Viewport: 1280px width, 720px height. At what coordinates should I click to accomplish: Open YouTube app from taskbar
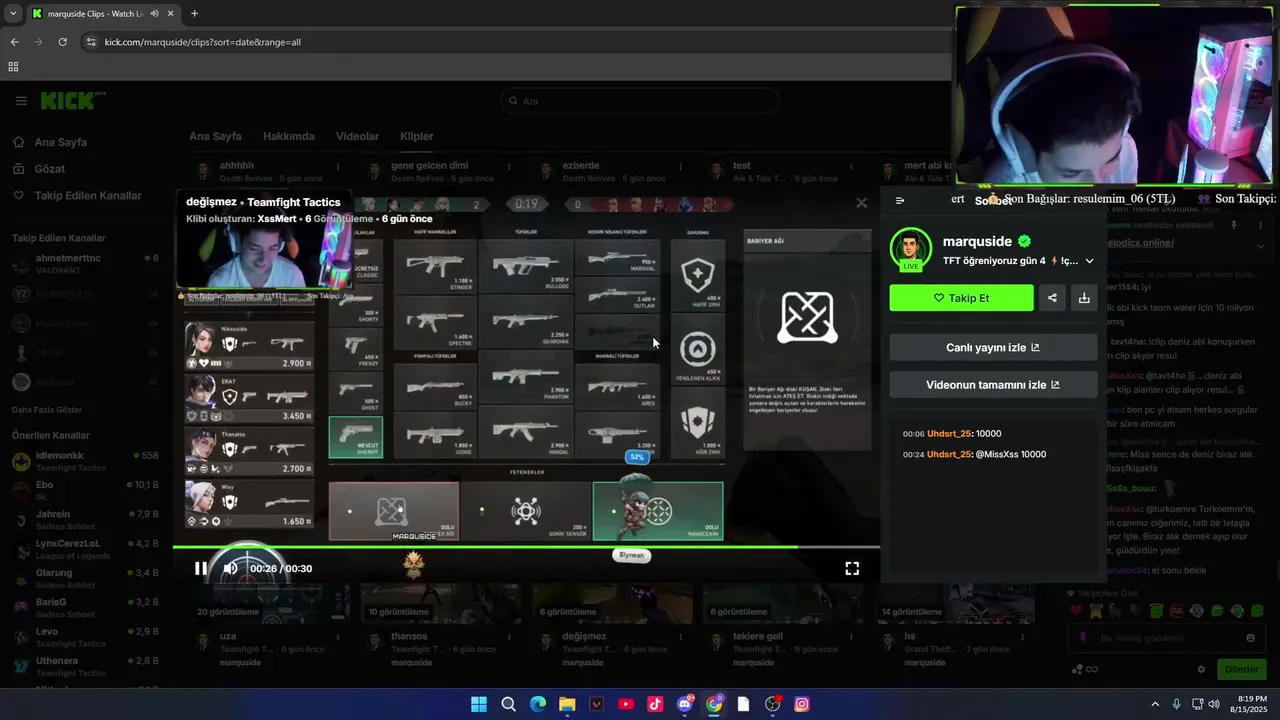point(626,704)
